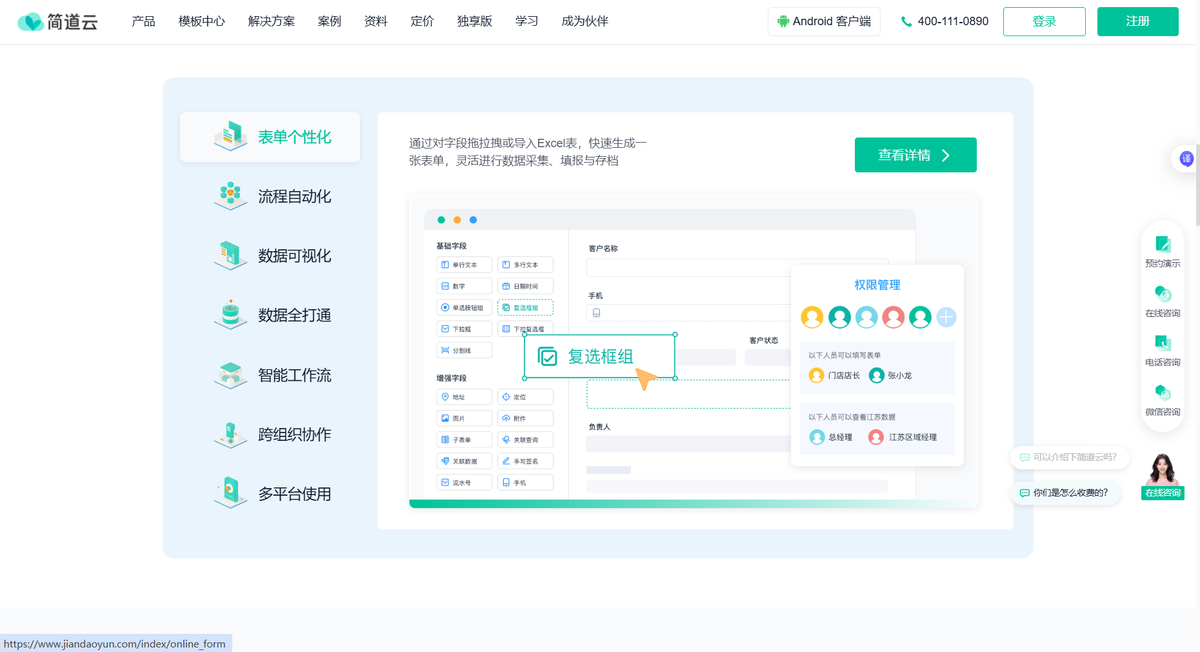Screen dimensions: 1200x652
Task: Select the 多平台使用 tab
Action: point(270,494)
